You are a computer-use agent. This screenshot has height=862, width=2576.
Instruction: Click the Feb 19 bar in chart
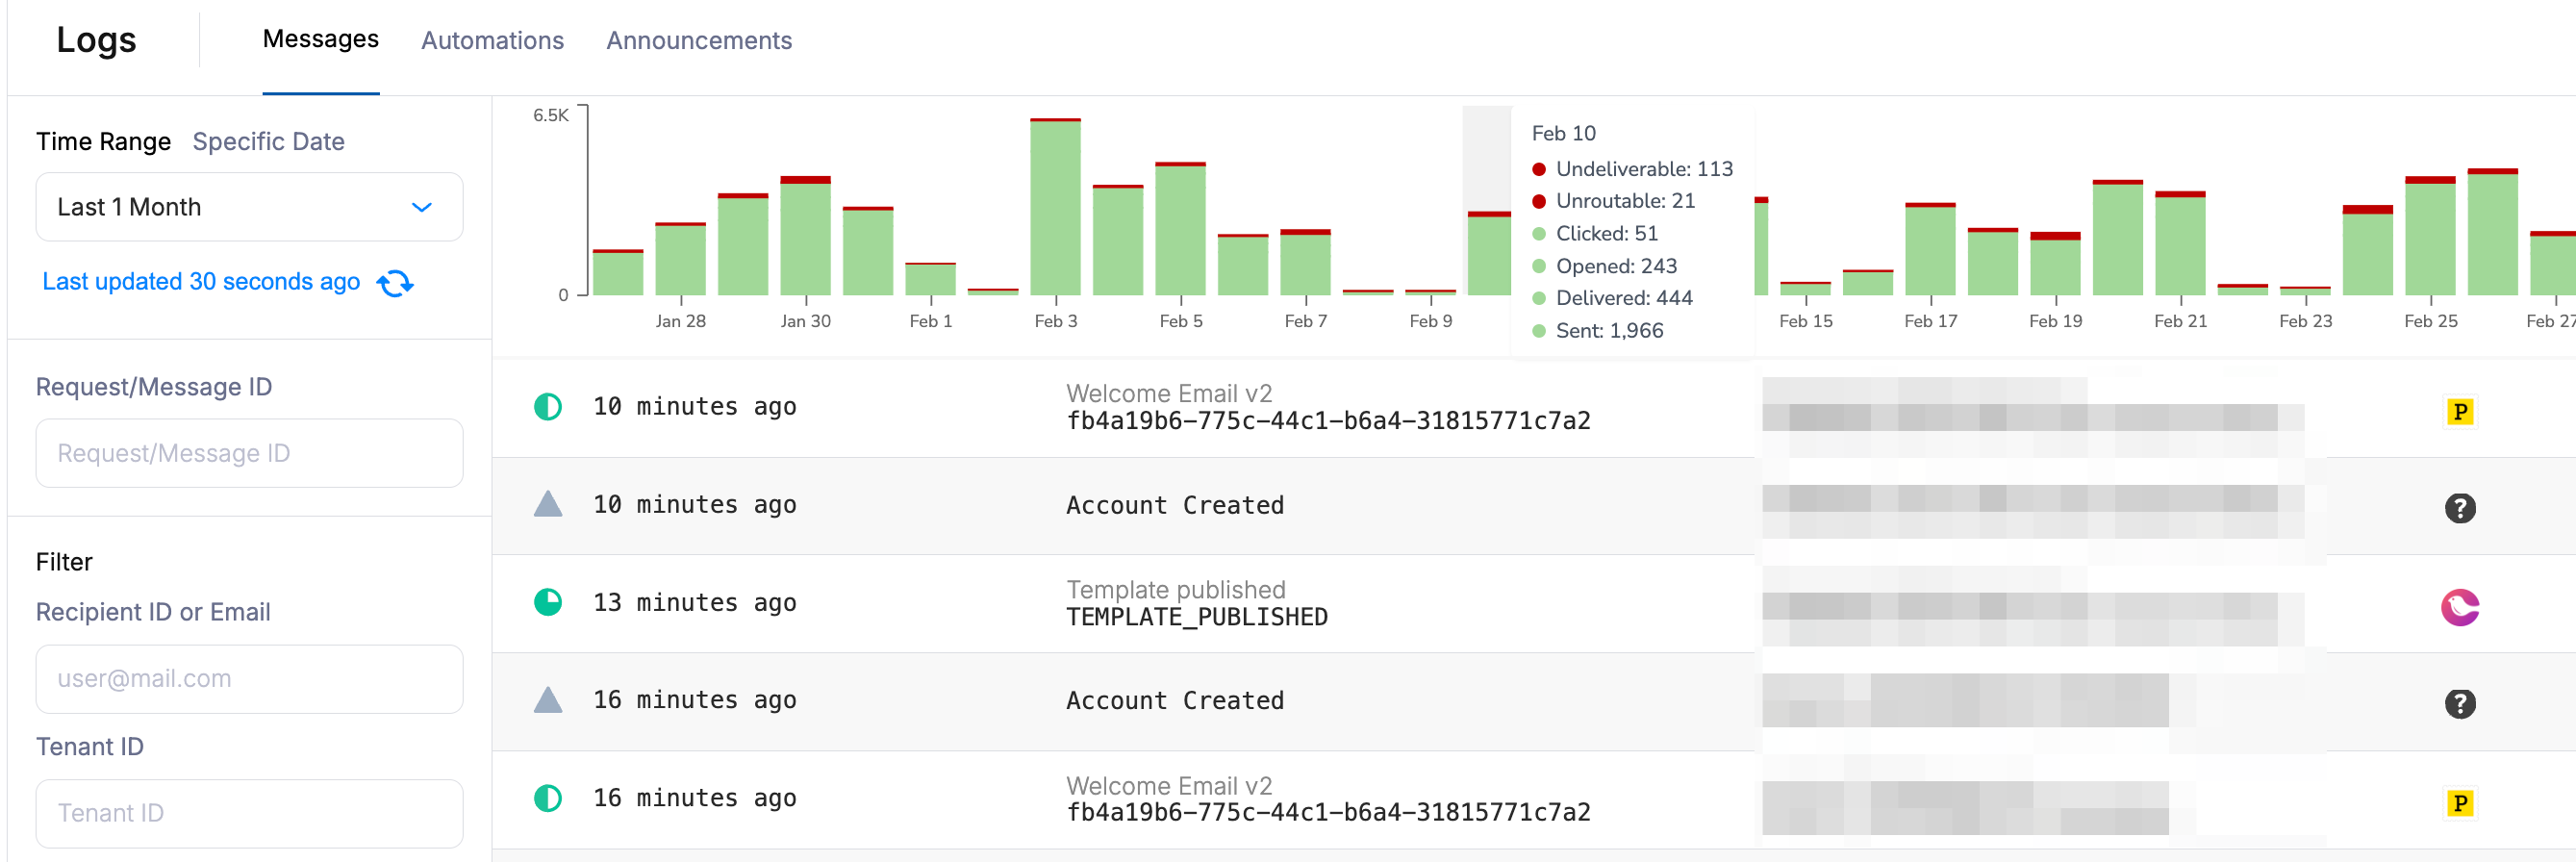click(x=2055, y=264)
